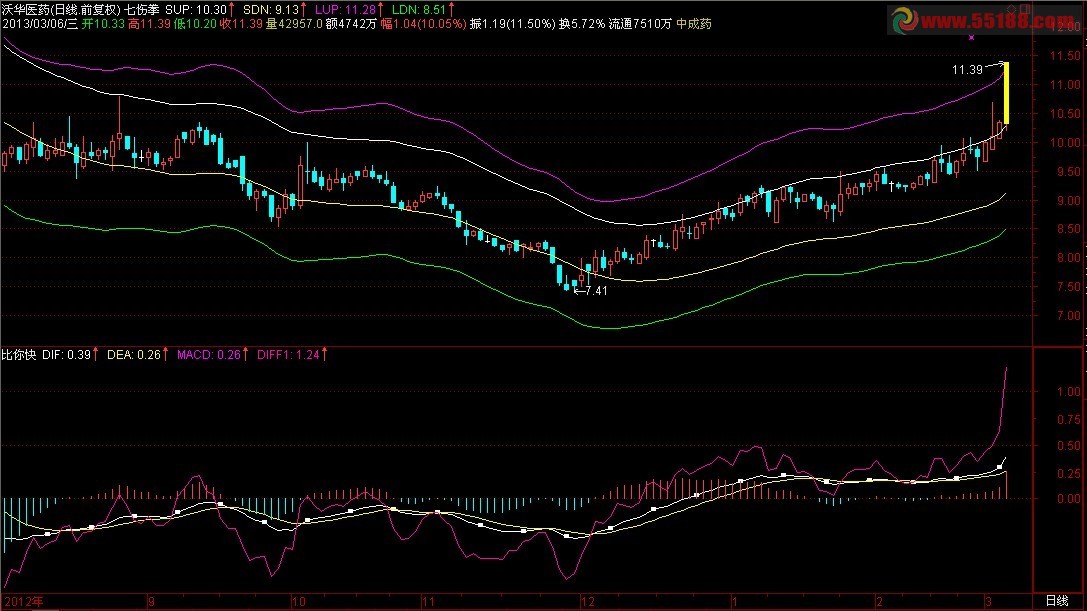1087x611 pixels.
Task: Click the date 2013/03/06/三 in the header
Action: pos(40,24)
